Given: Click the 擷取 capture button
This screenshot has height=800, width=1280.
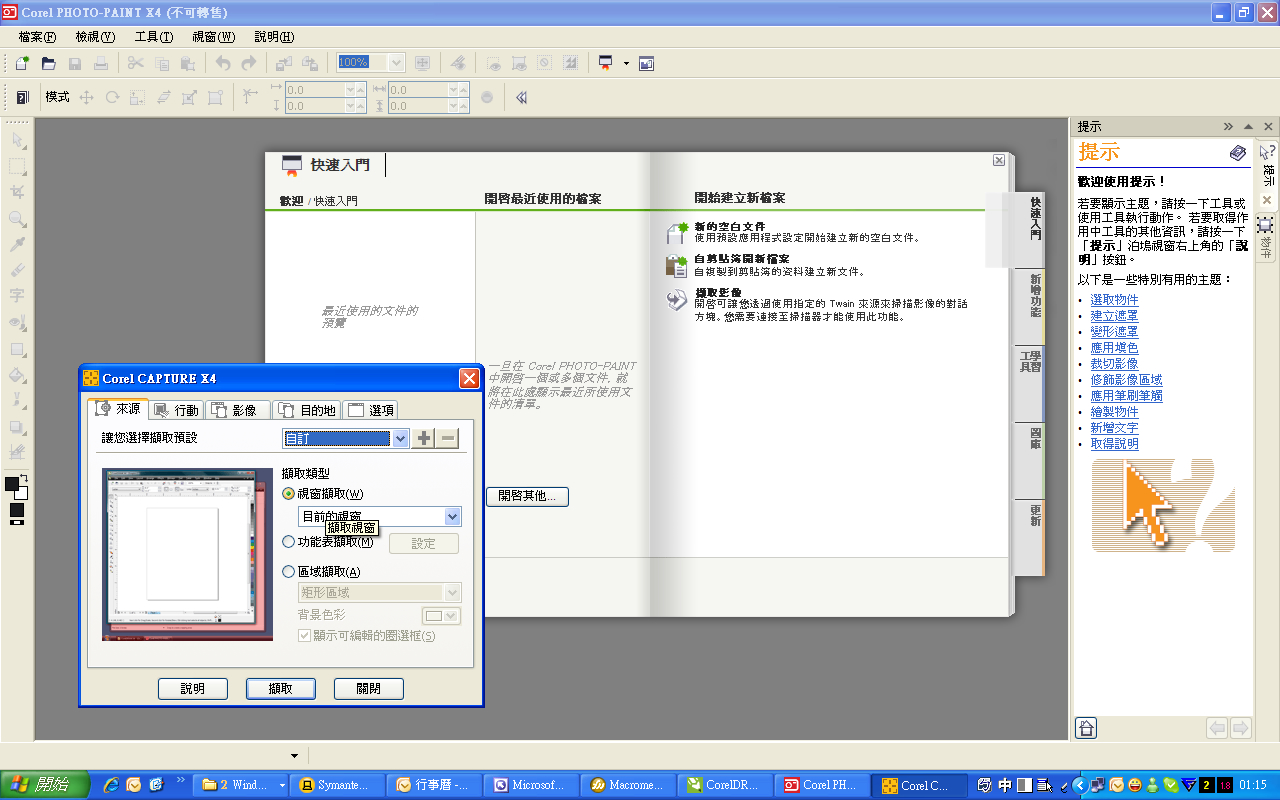Looking at the screenshot, I should point(281,688).
